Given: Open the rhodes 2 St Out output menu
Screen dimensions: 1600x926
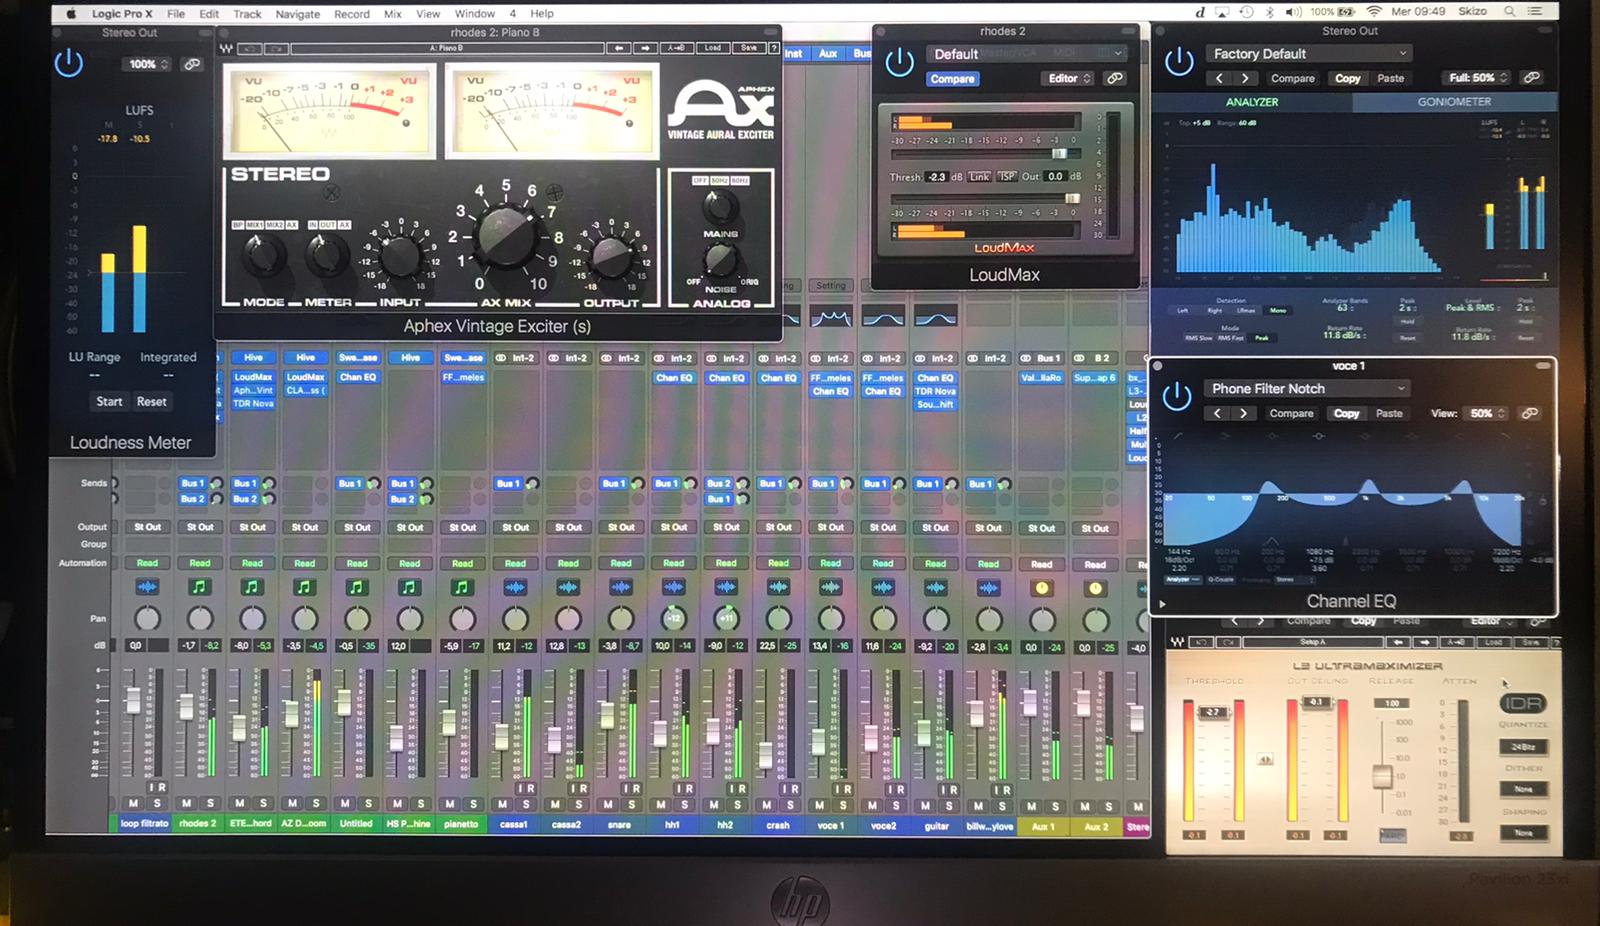Looking at the screenshot, I should point(199,527).
